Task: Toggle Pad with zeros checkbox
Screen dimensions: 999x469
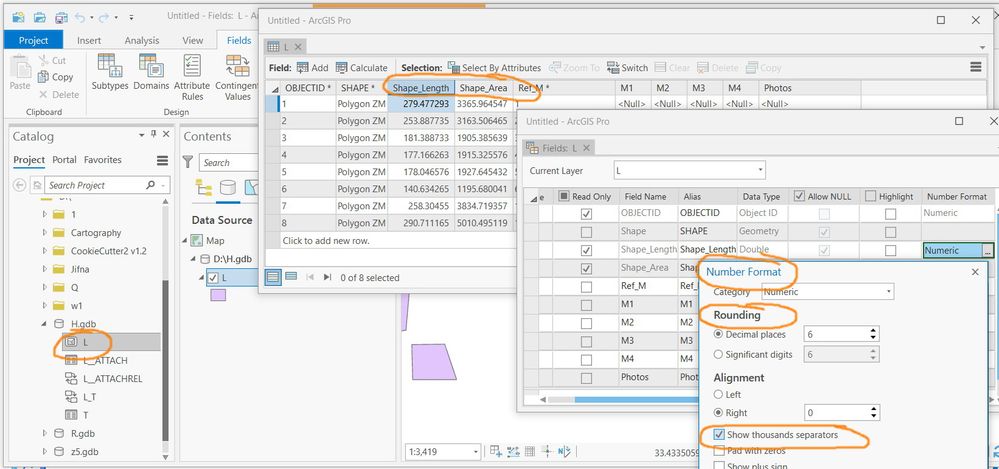Action: click(719, 451)
